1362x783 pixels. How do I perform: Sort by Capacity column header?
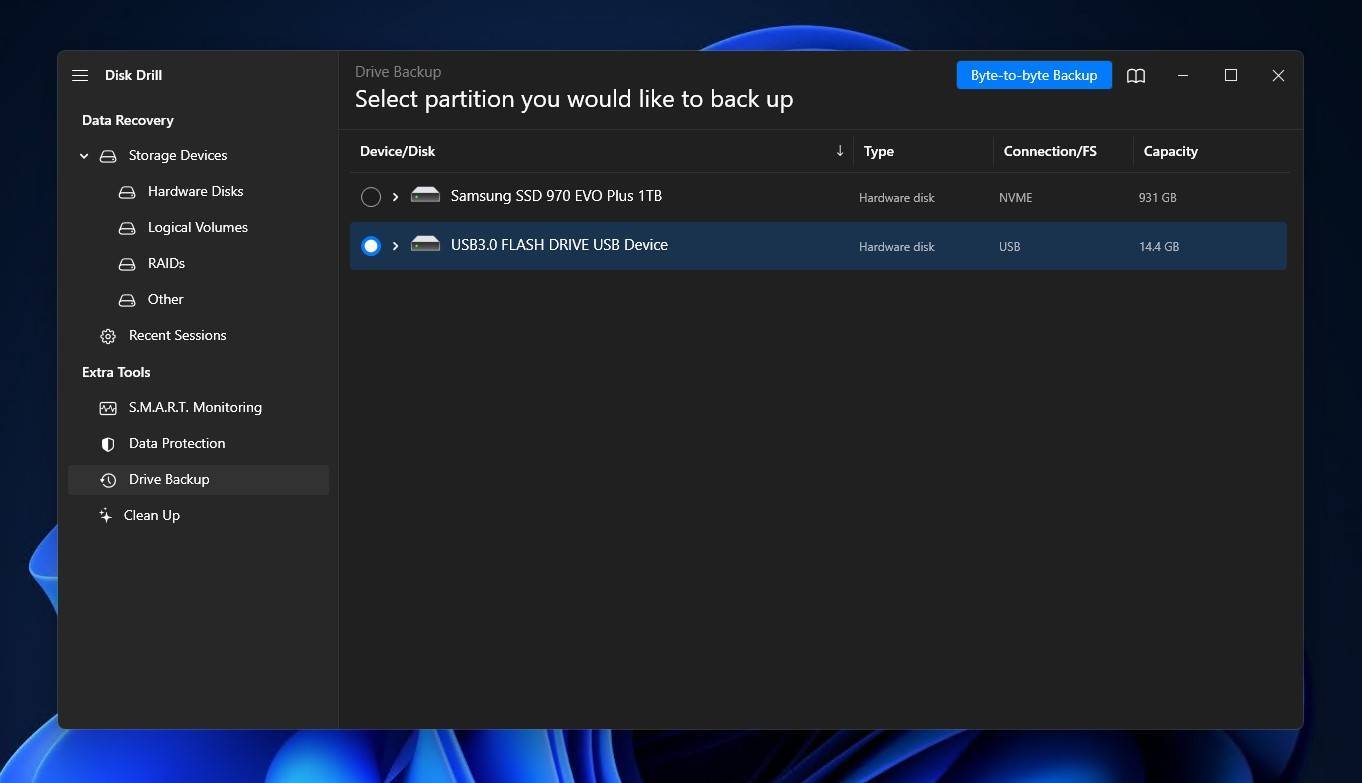pyautogui.click(x=1171, y=151)
